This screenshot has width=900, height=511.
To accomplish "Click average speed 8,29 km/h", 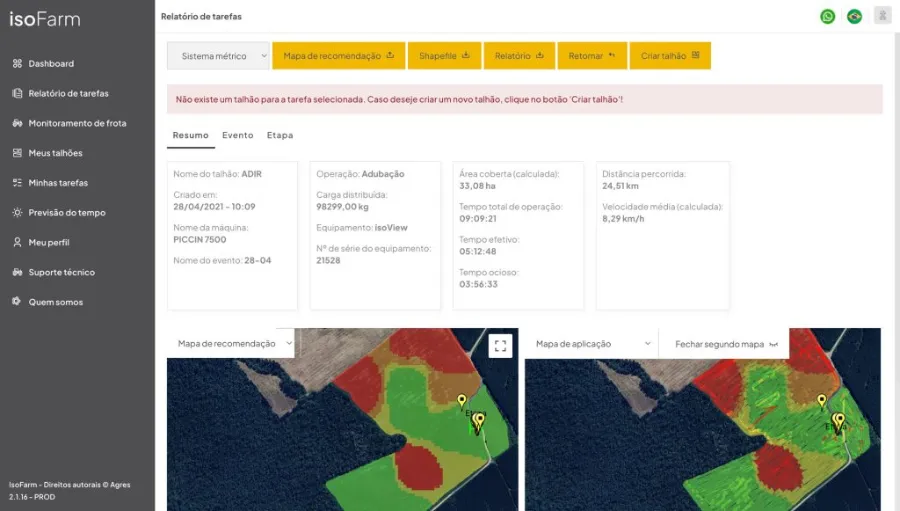I will tap(623, 219).
